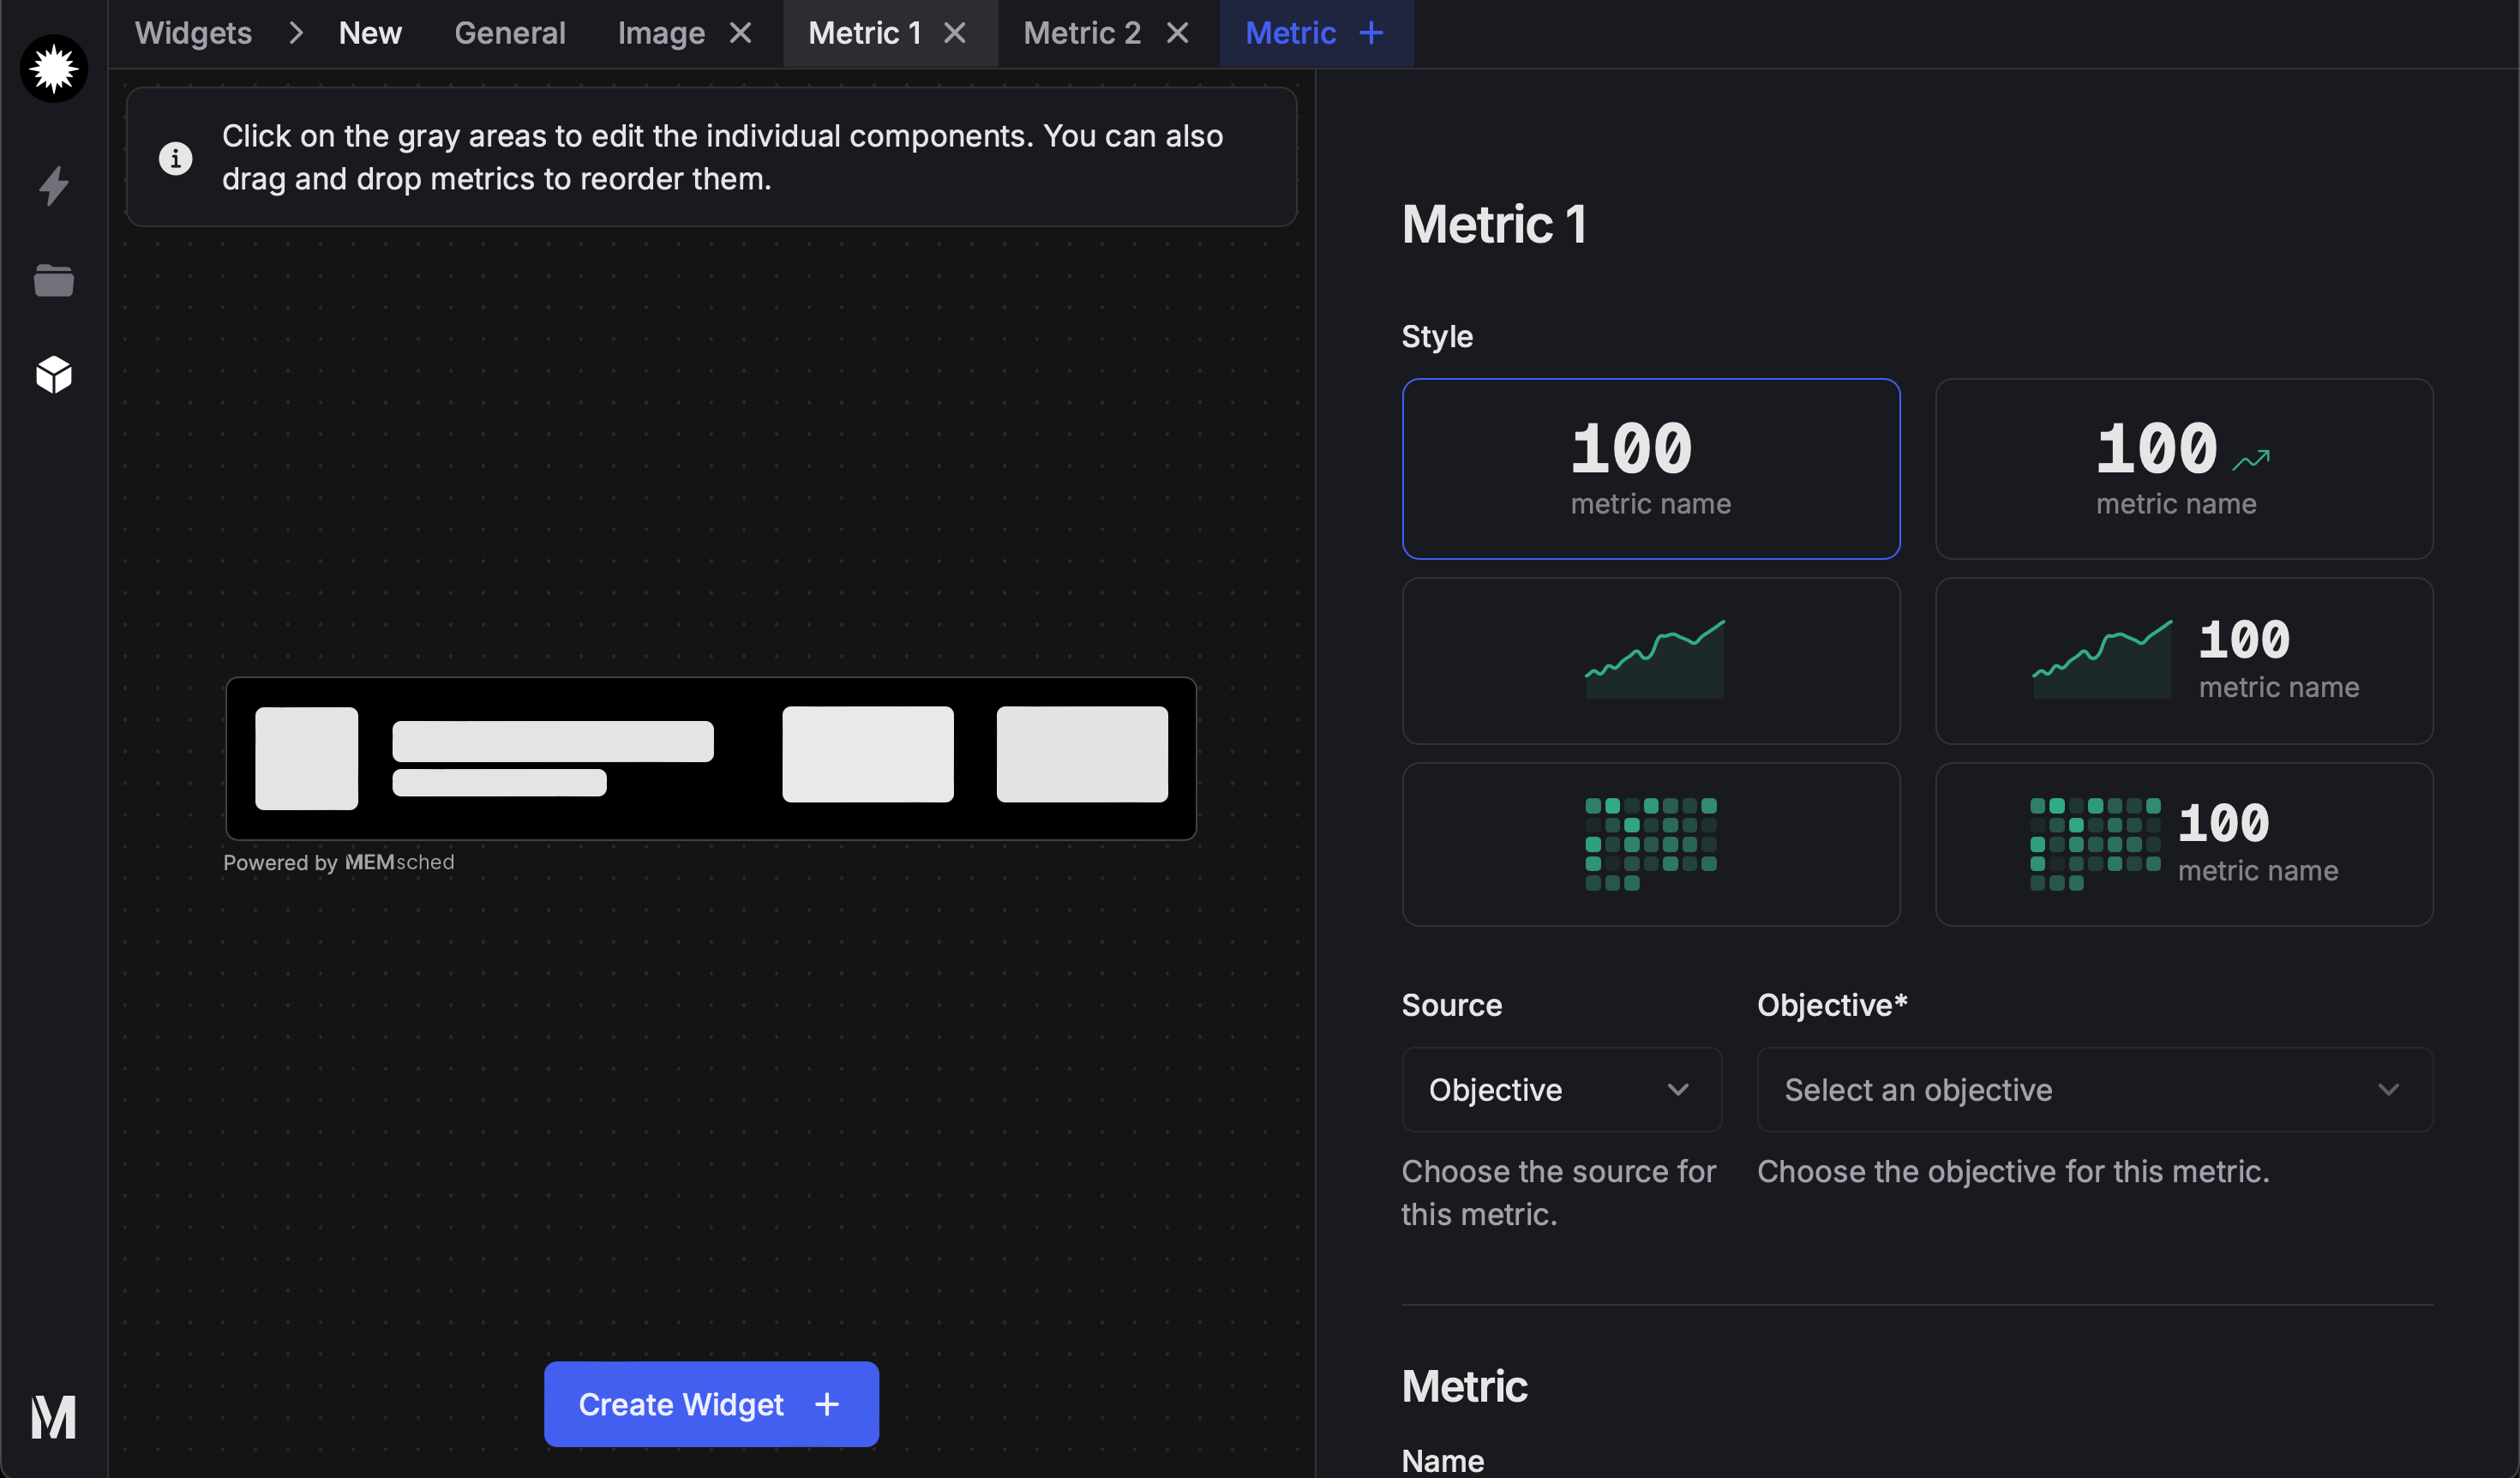The height and width of the screenshot is (1478, 2520).
Task: Navigate back via the Widgets breadcrumb
Action: click(x=193, y=33)
